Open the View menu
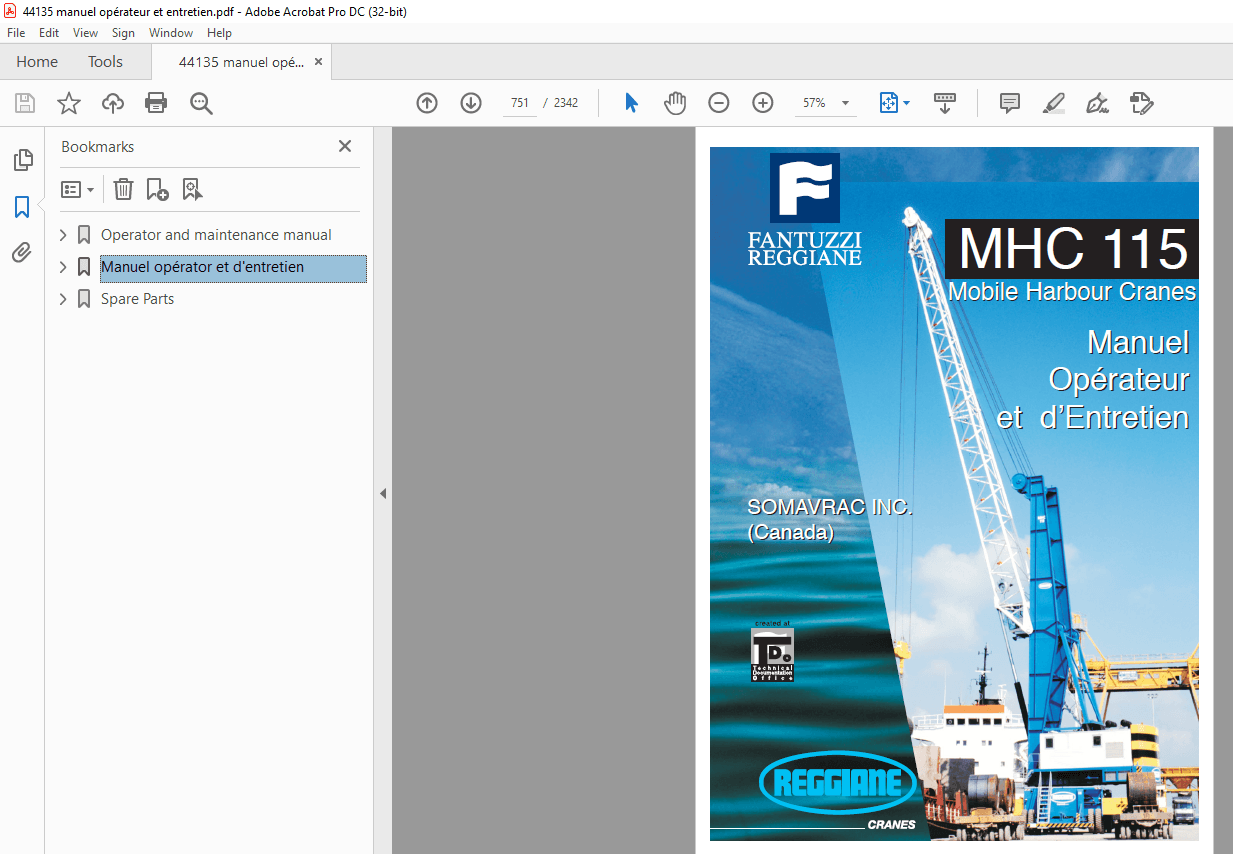The image size is (1233, 854). point(85,32)
